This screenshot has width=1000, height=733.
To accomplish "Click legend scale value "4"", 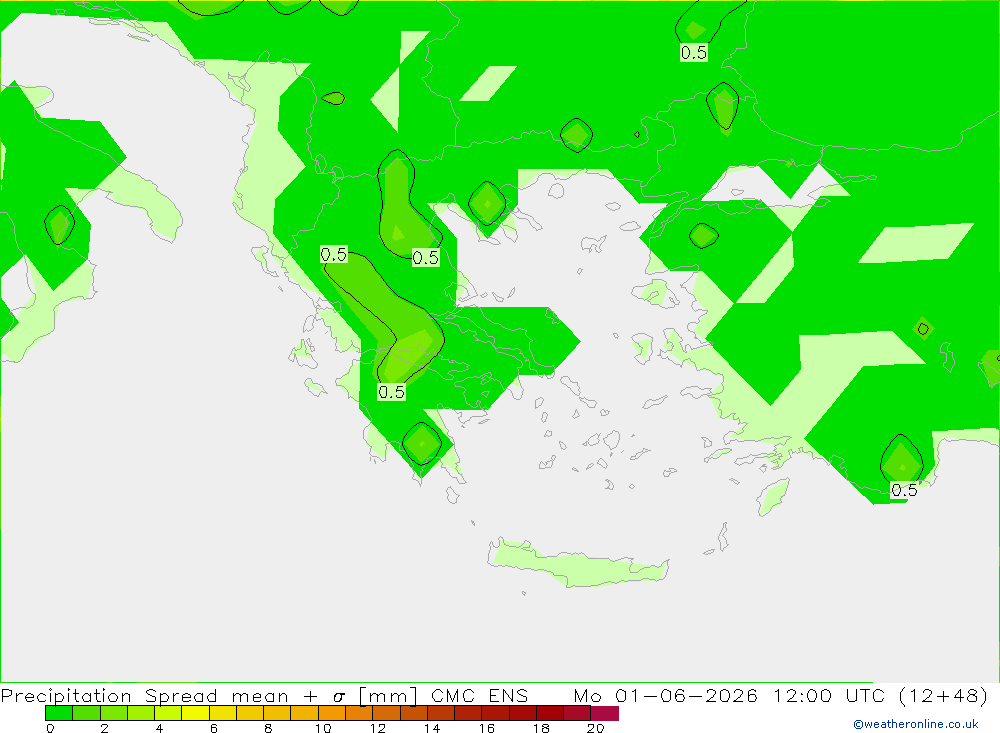I will (159, 728).
